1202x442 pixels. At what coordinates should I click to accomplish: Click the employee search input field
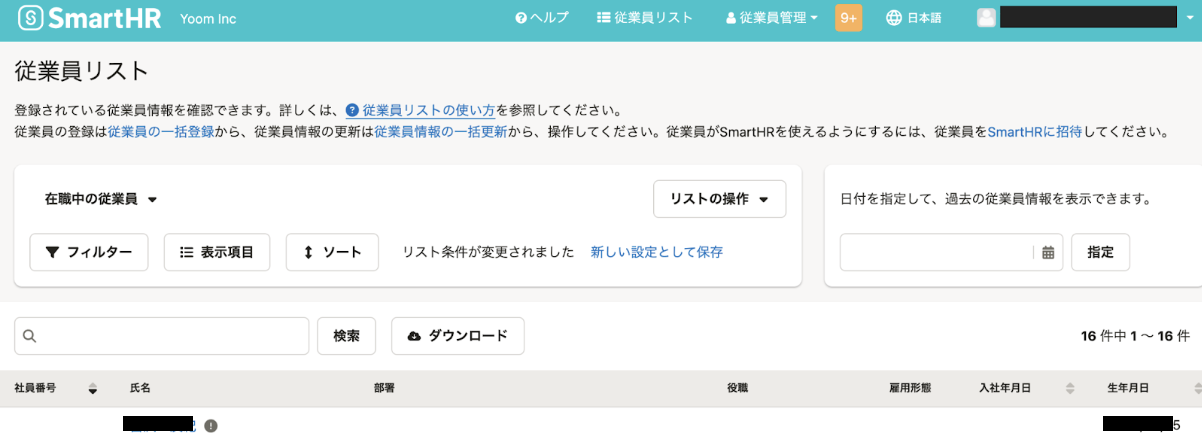[170, 336]
